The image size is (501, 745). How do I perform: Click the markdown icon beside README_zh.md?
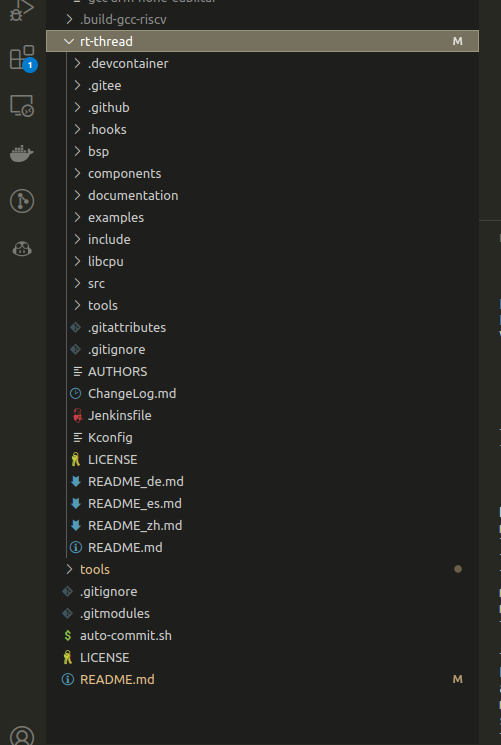coord(76,525)
